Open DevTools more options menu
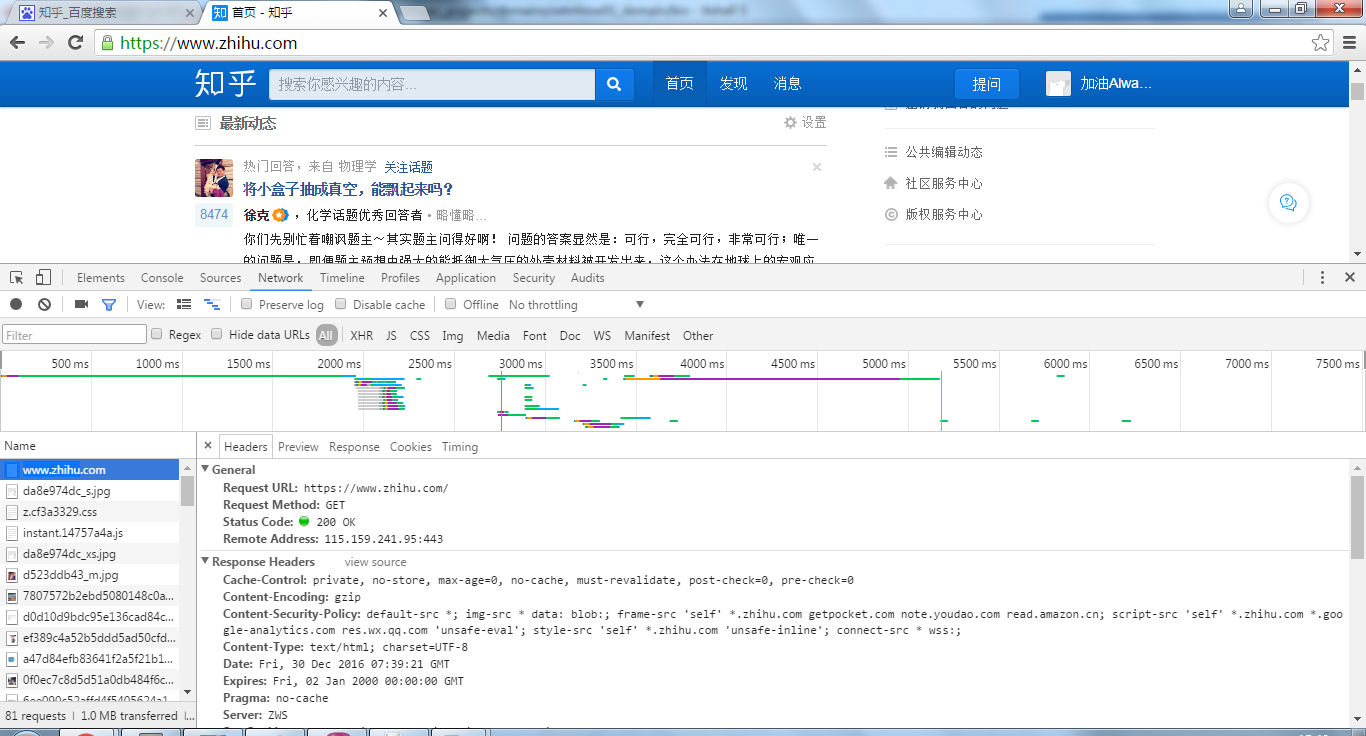Screen dimensions: 1366x736 pyautogui.click(x=1322, y=278)
